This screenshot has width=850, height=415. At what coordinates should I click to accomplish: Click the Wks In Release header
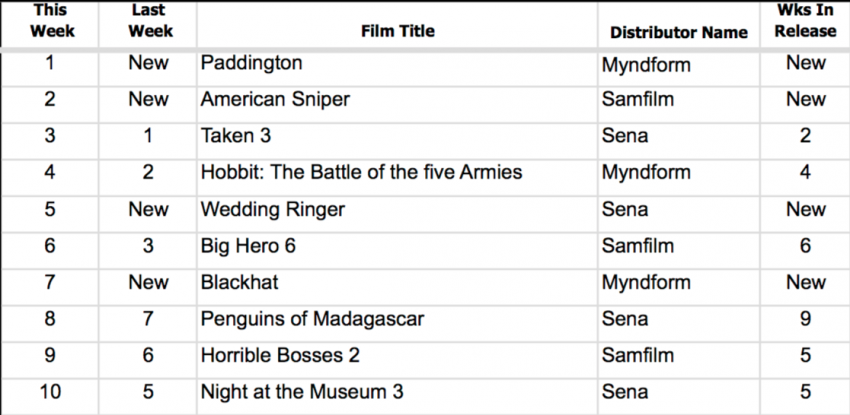pos(805,21)
